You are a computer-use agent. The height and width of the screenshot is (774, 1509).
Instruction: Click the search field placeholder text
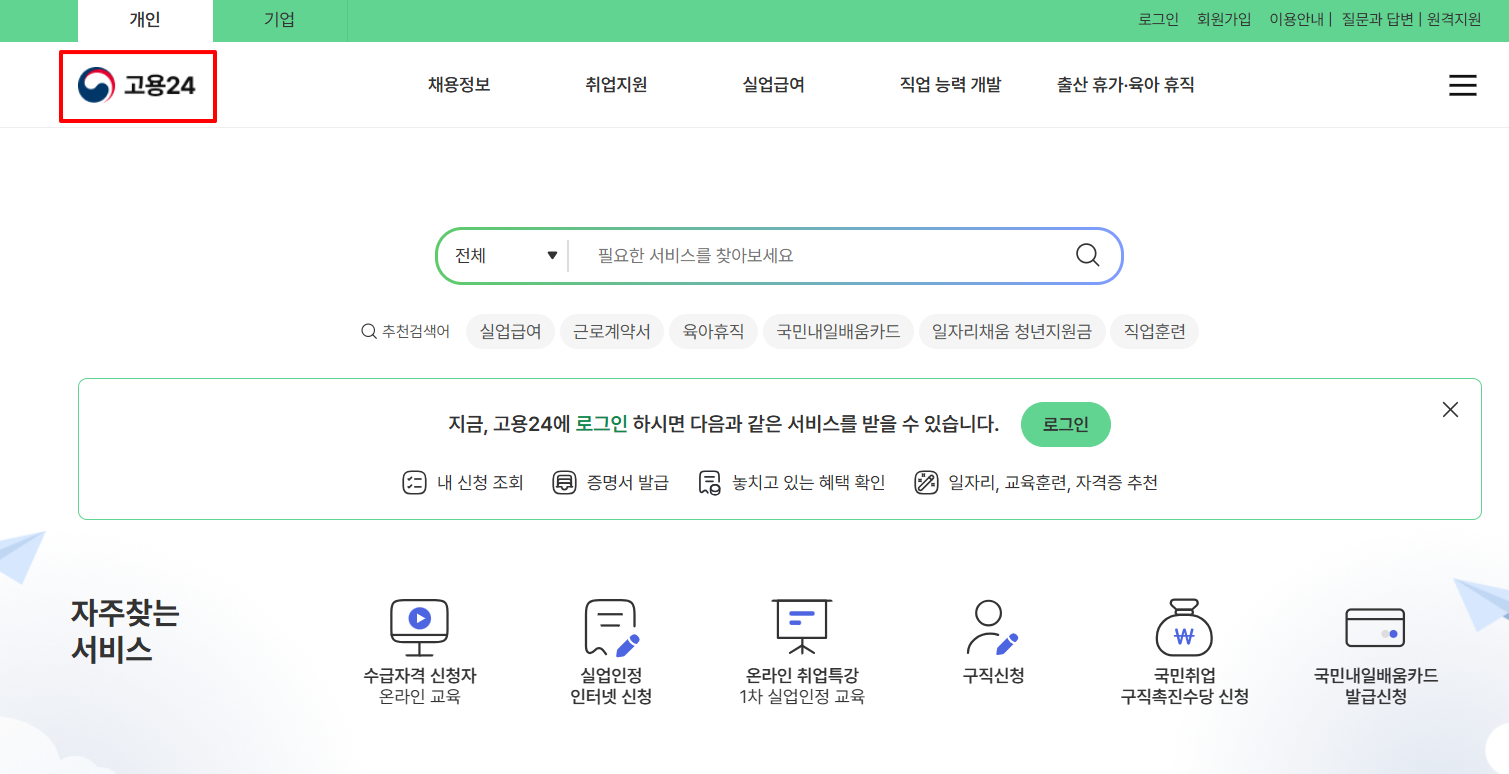coord(695,256)
